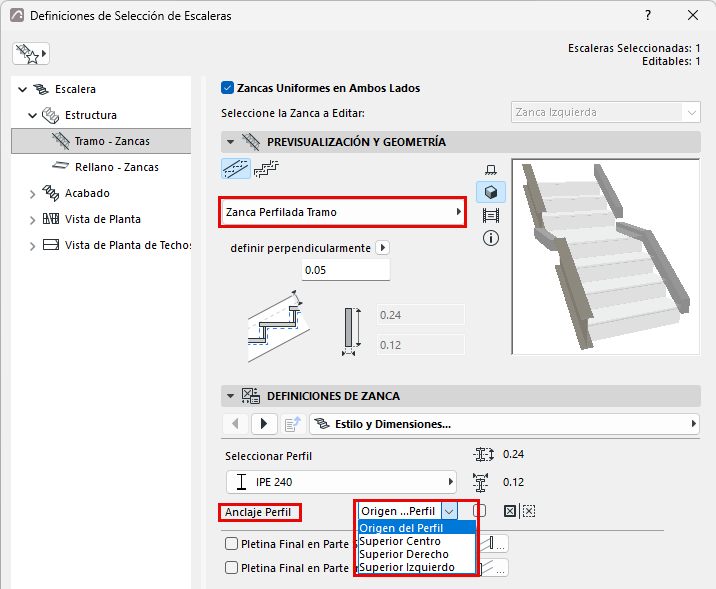
Task: Select the stepped stringer geometry icon
Action: 266,169
